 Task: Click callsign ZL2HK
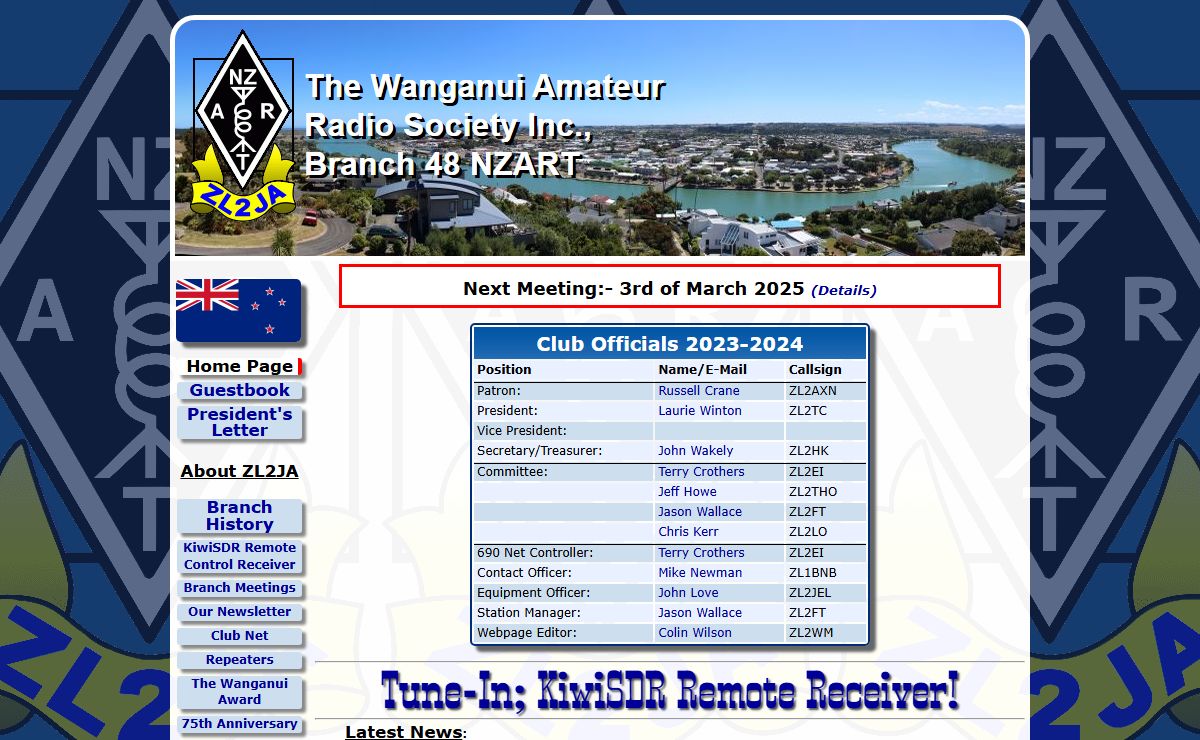pyautogui.click(x=809, y=451)
